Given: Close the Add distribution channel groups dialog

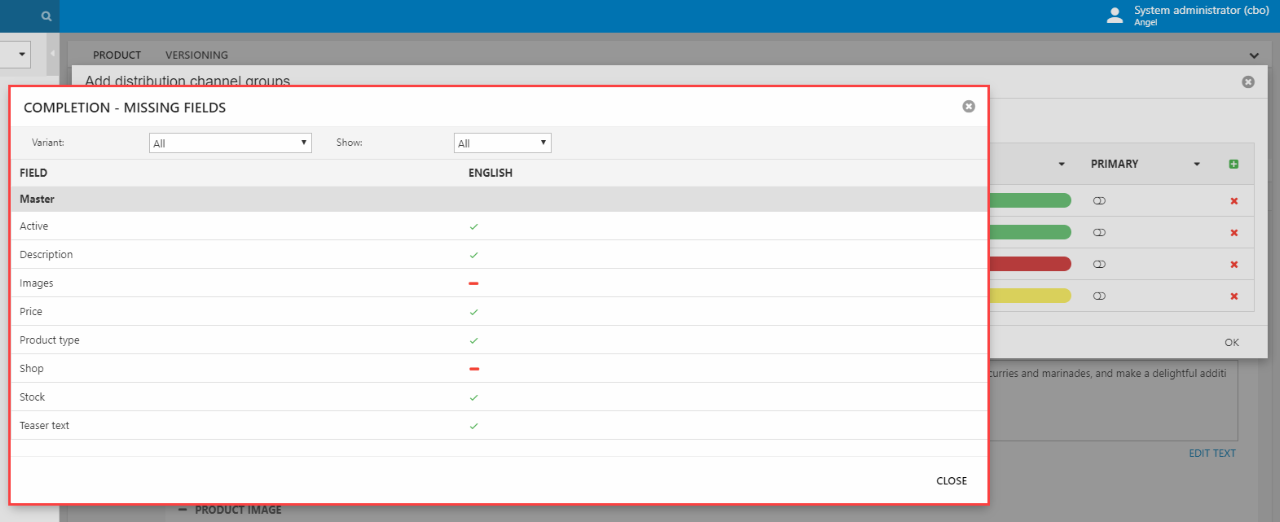Looking at the screenshot, I should [x=1247, y=82].
